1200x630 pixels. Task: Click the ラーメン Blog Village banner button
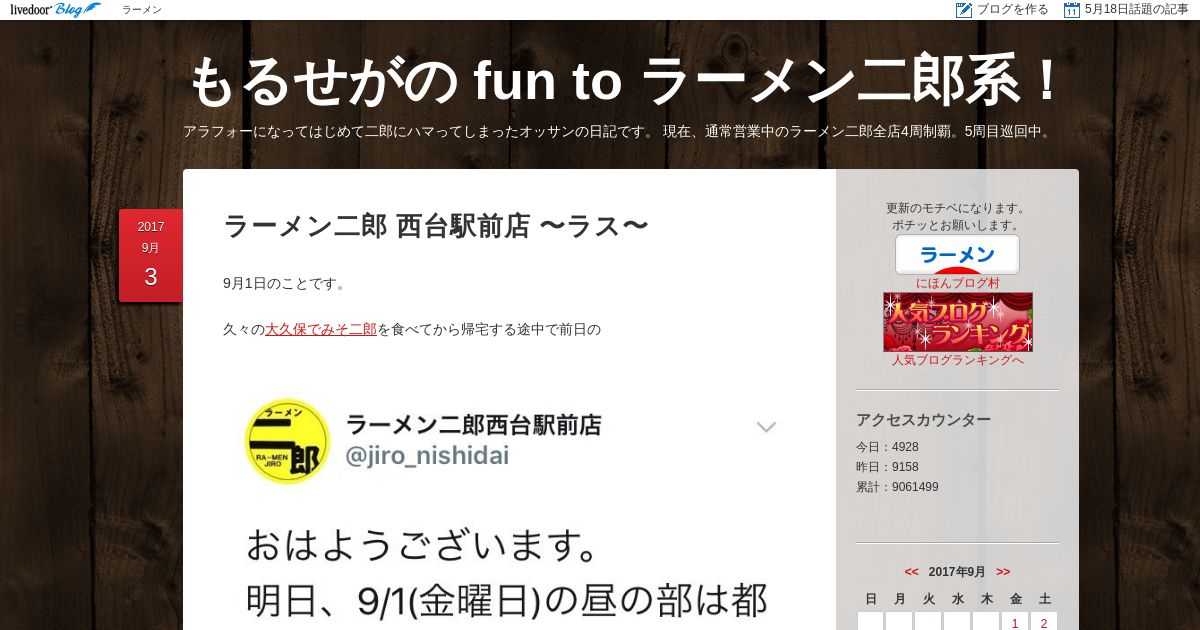(957, 255)
